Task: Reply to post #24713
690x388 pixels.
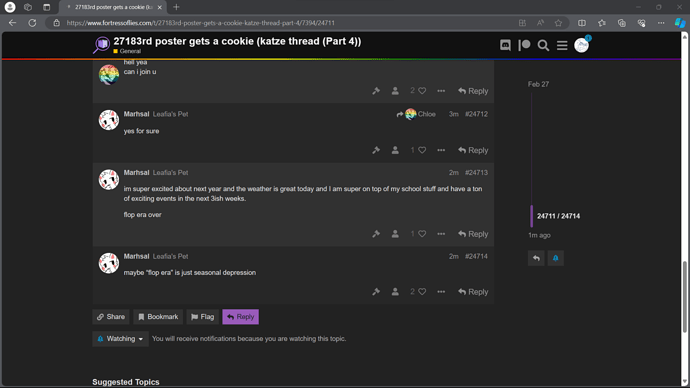Action: click(x=473, y=234)
